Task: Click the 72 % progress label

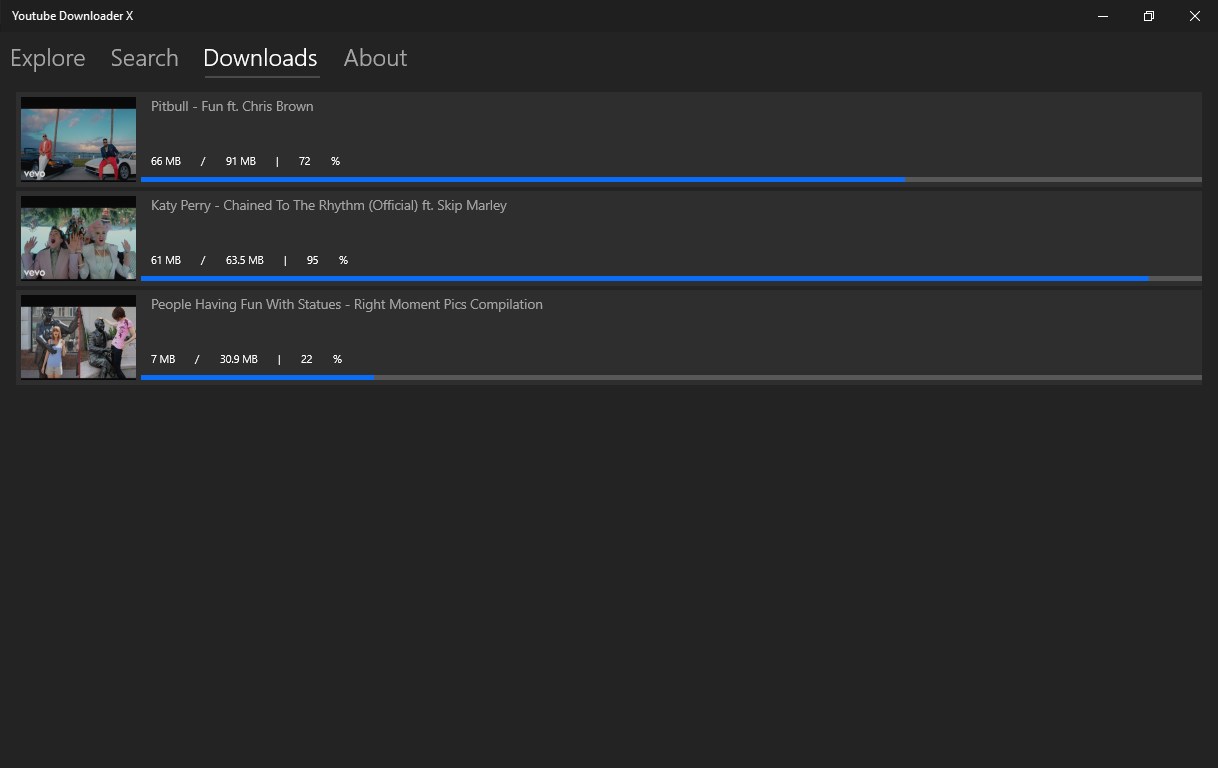Action: [305, 161]
